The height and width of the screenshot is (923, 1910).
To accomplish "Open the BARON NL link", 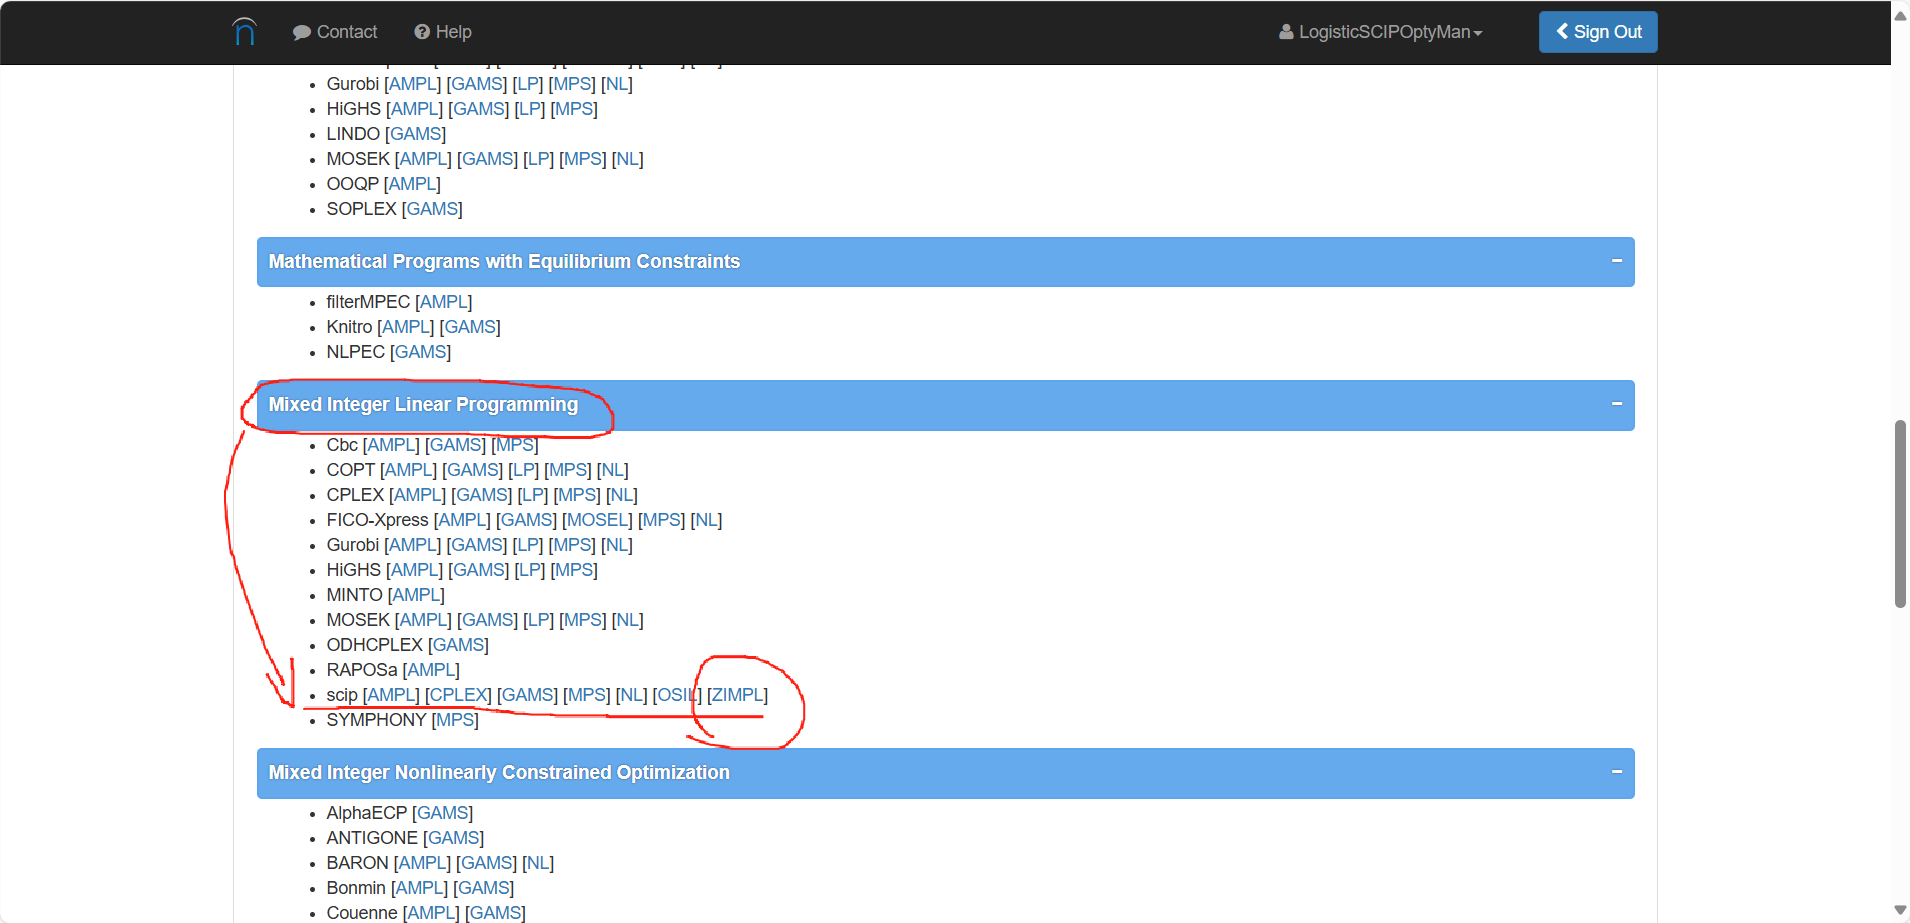I will [538, 863].
